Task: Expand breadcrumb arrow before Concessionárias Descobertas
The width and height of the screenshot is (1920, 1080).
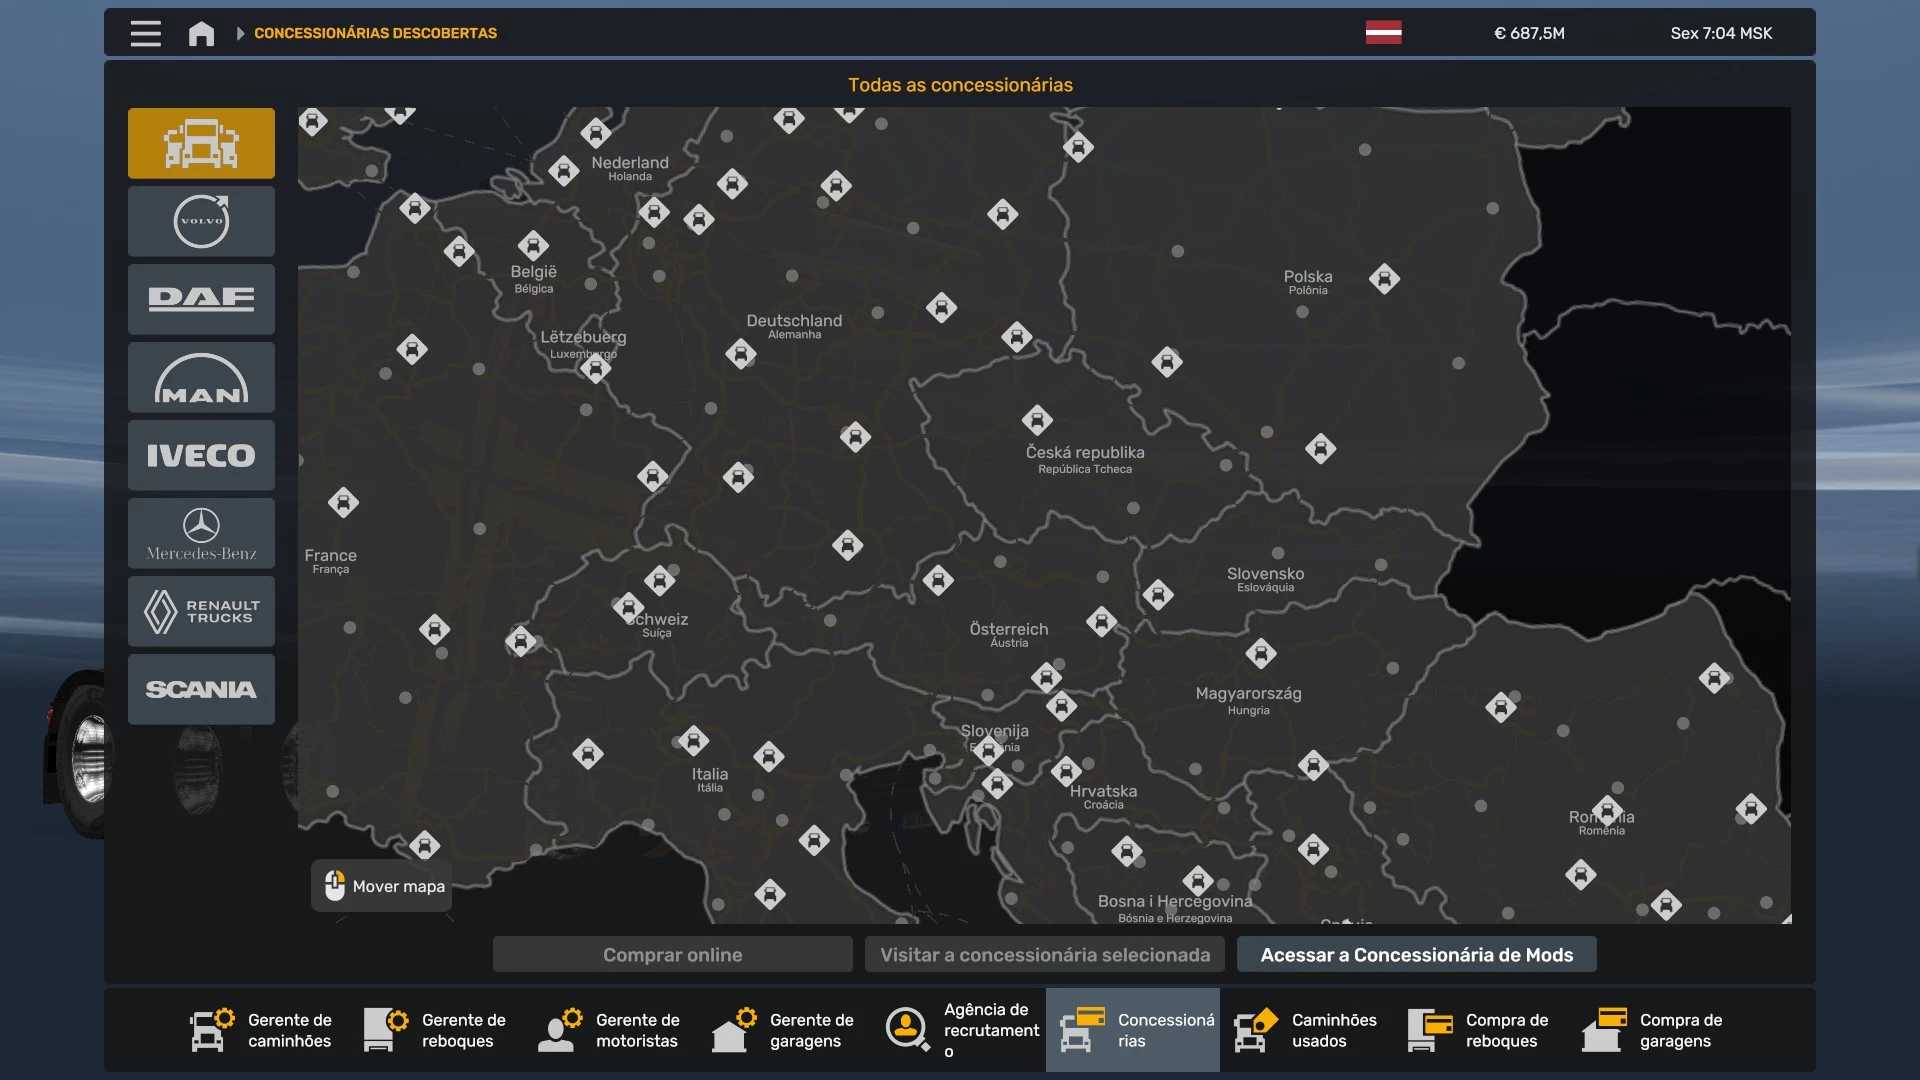Action: tap(240, 33)
